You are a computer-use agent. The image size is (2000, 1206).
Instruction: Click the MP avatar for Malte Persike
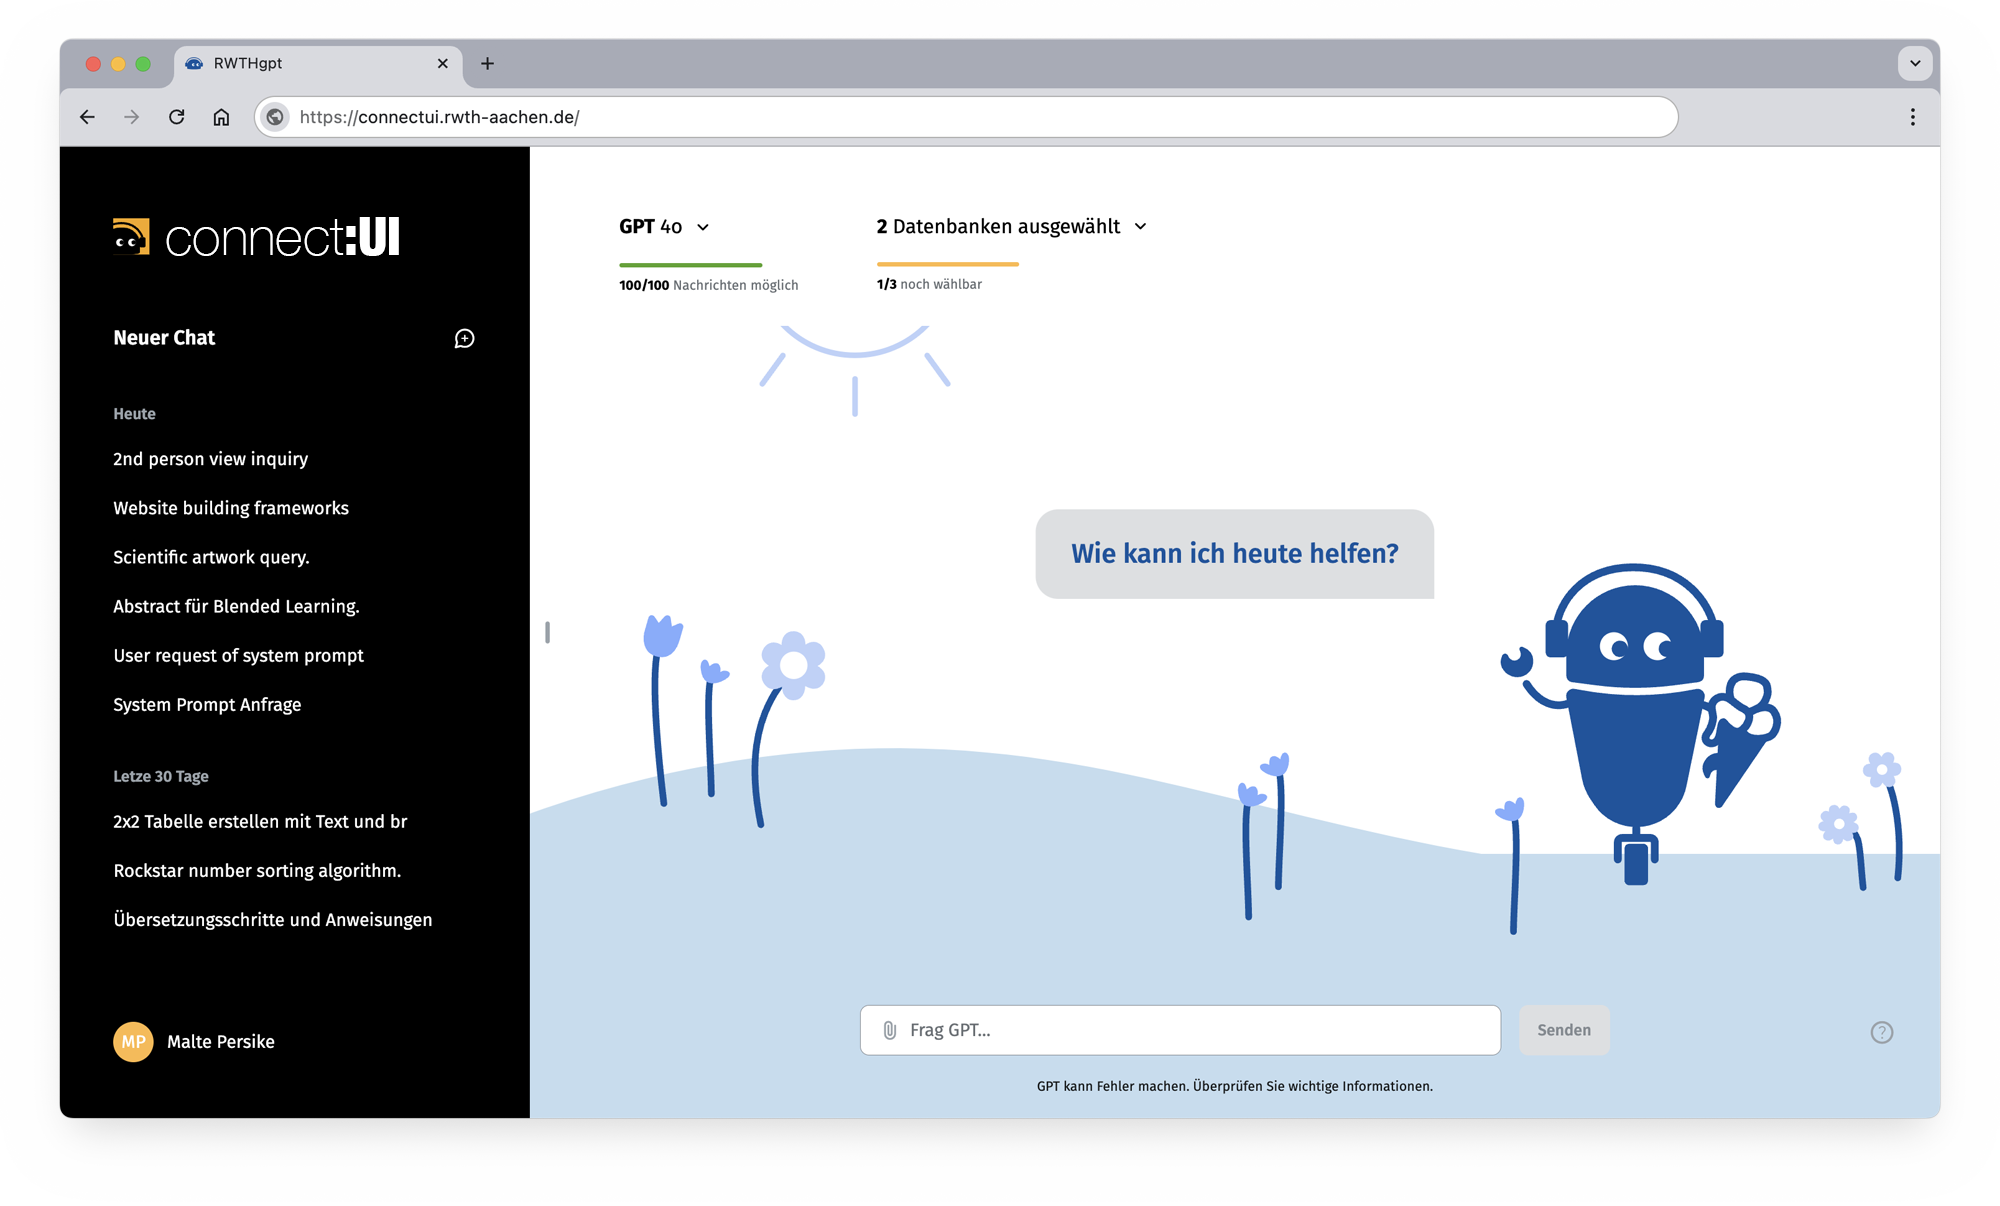(133, 1041)
